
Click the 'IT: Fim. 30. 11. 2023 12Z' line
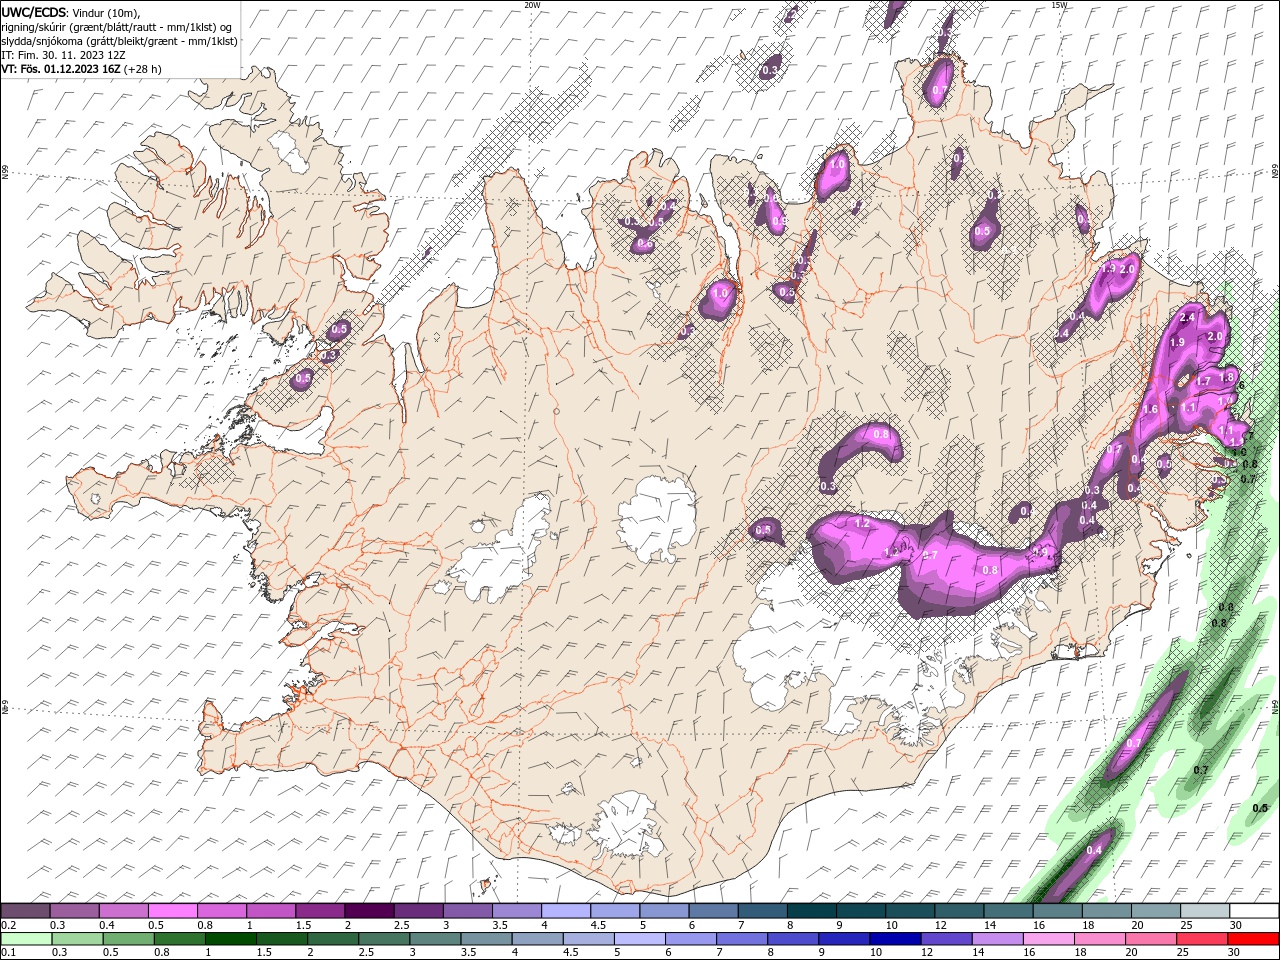click(x=64, y=55)
